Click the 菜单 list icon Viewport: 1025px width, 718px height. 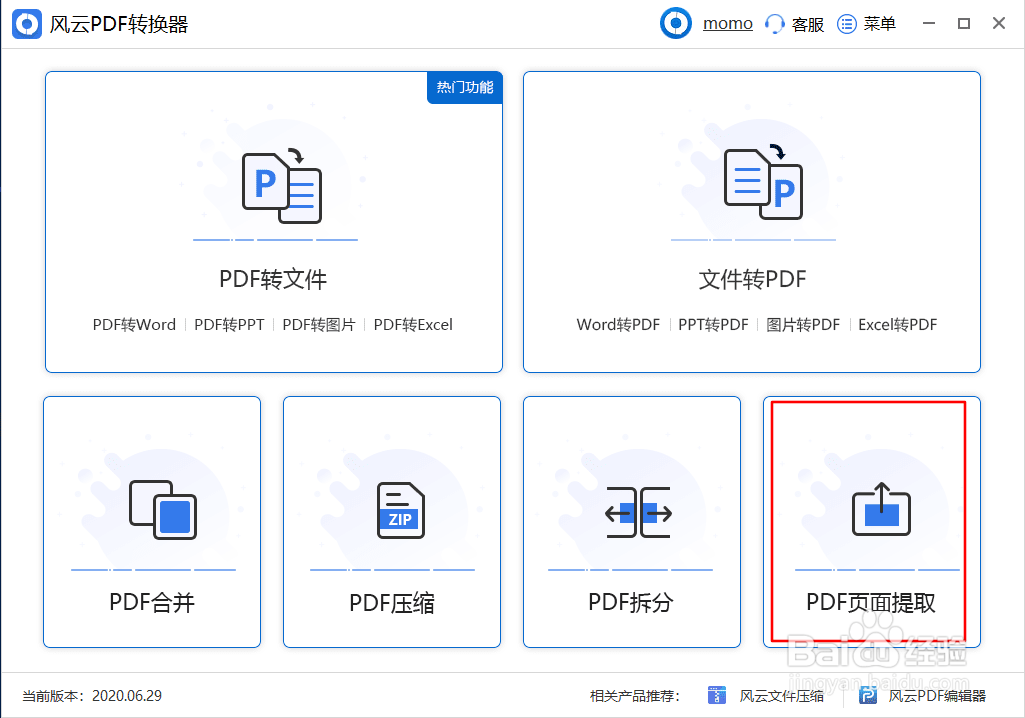[x=847, y=24]
